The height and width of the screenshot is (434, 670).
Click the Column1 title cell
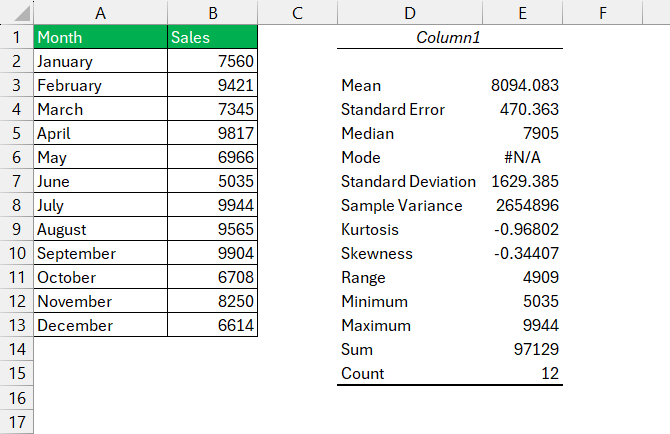point(450,37)
